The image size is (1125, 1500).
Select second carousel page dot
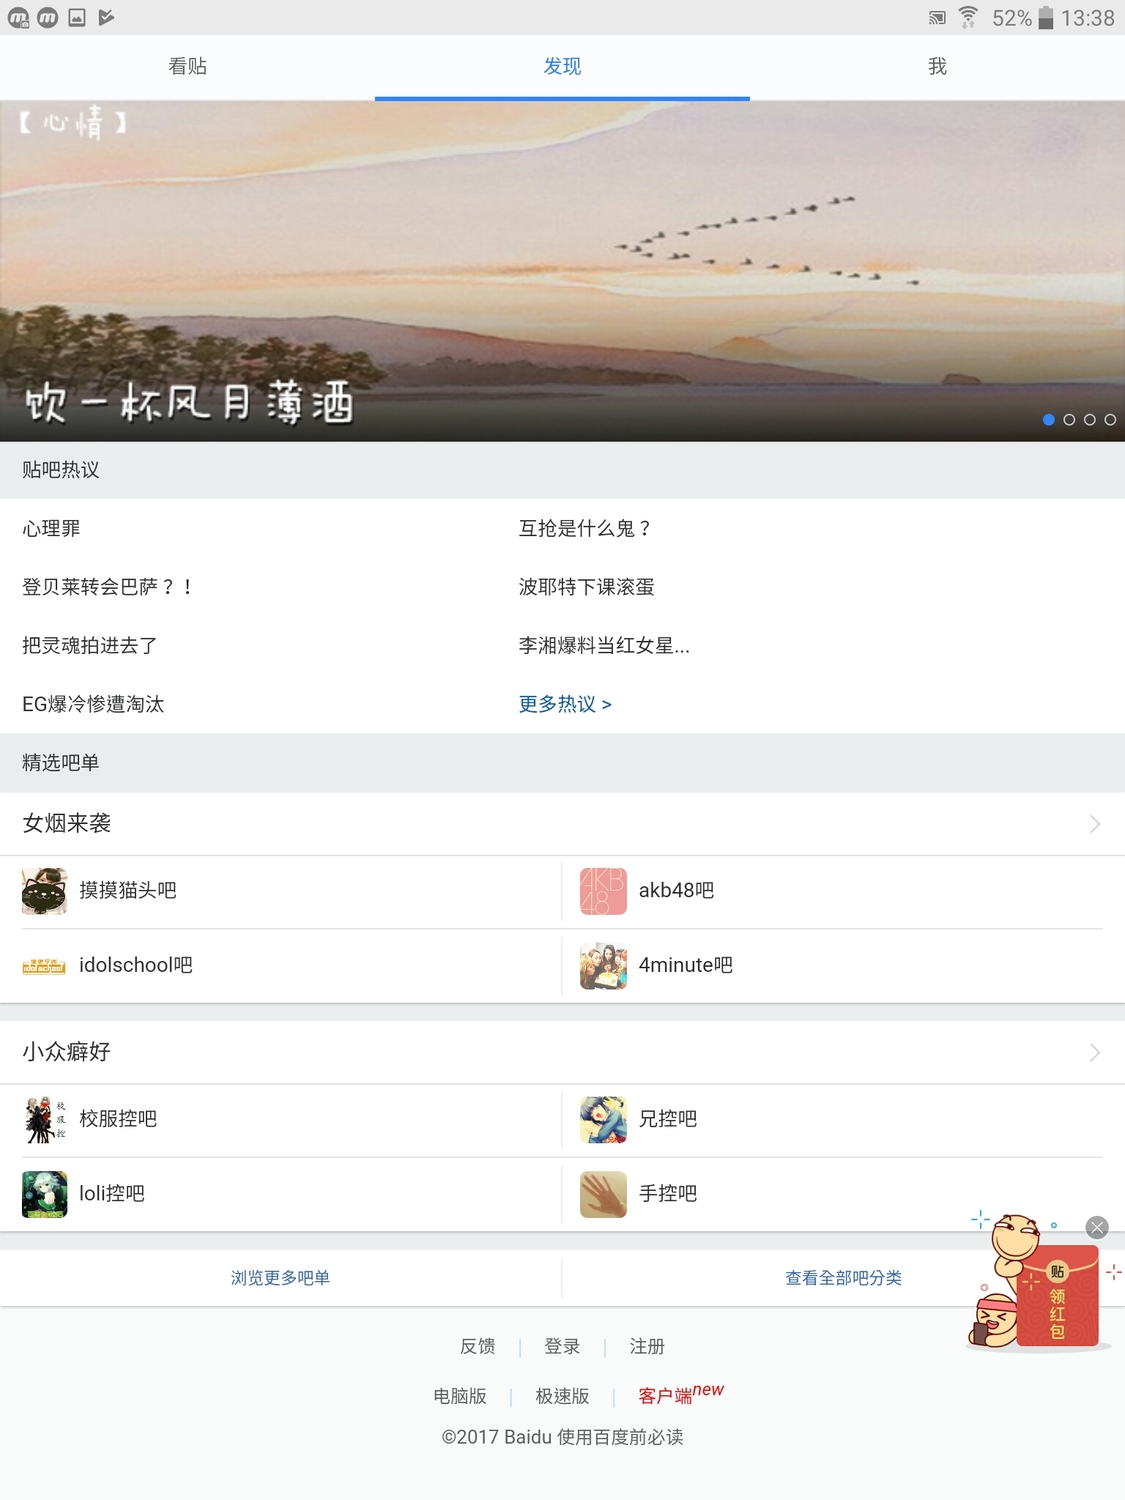(1069, 420)
